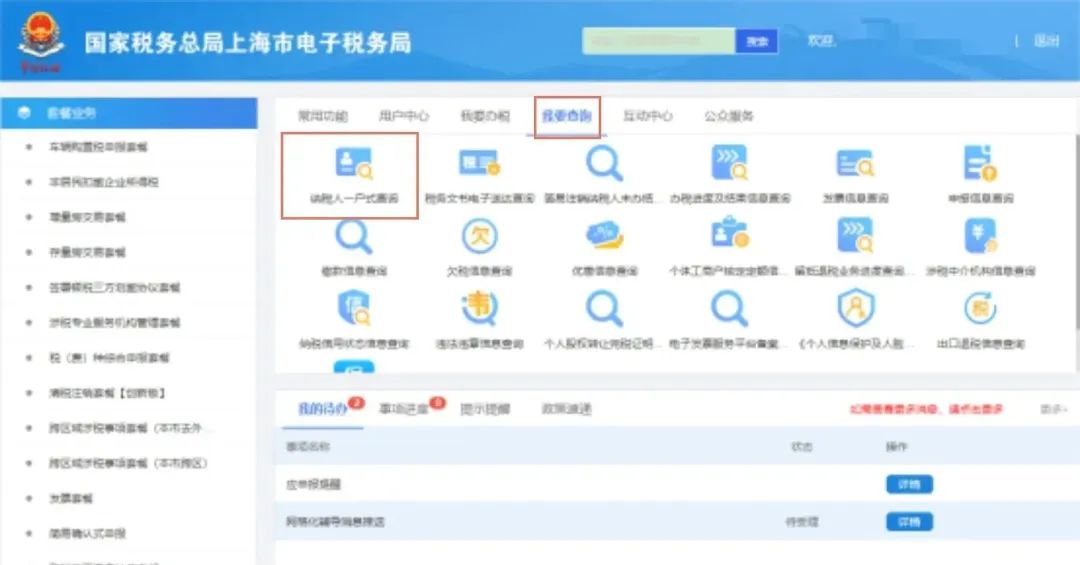Open 税务文书电子送达查询 icon
This screenshot has width=1080, height=565.
479,163
